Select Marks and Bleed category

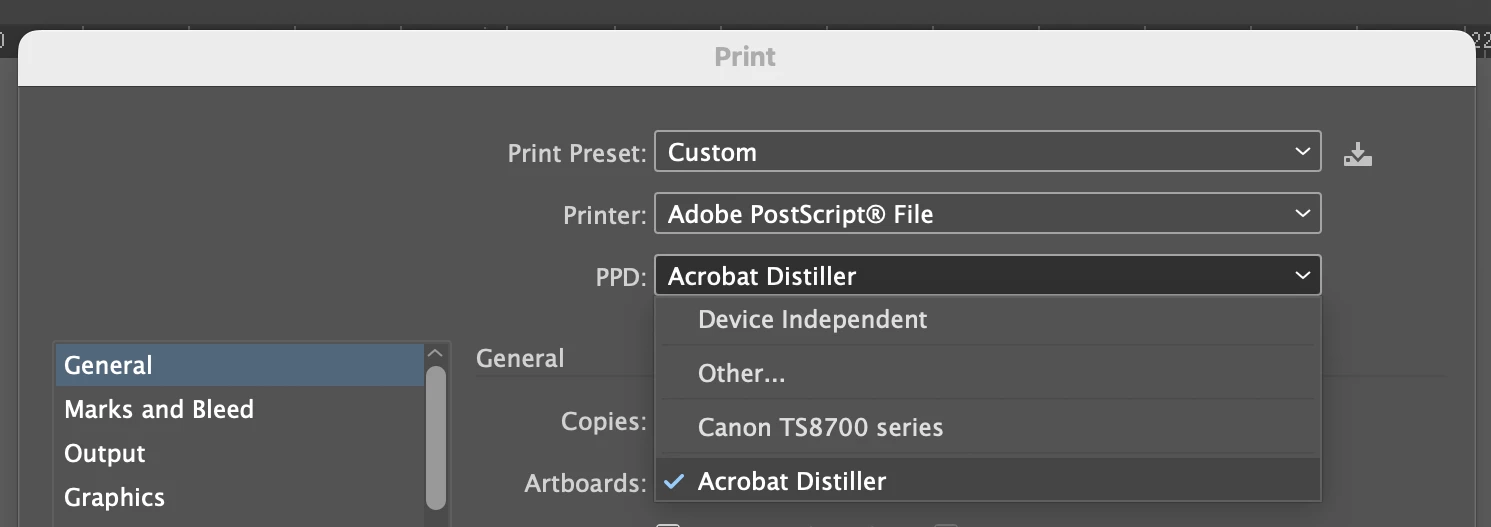click(x=240, y=409)
